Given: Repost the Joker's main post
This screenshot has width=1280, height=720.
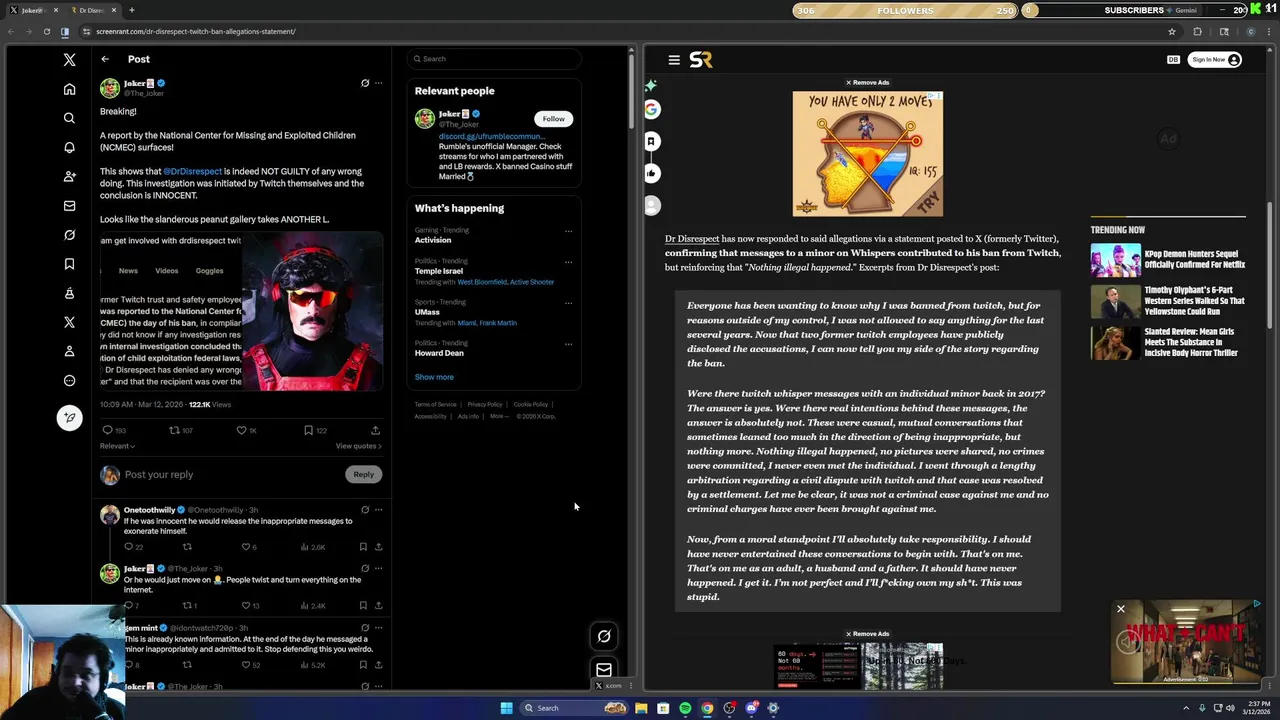Looking at the screenshot, I should [x=174, y=430].
